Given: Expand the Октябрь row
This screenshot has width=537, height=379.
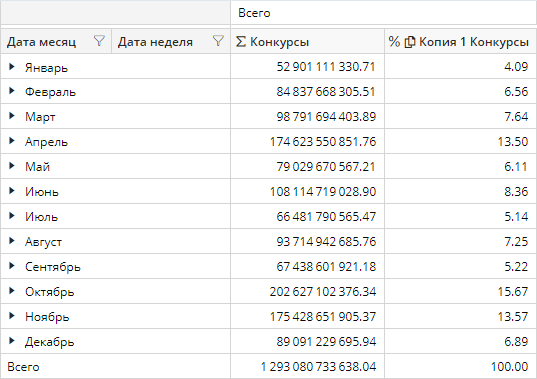Looking at the screenshot, I should click(12, 291).
